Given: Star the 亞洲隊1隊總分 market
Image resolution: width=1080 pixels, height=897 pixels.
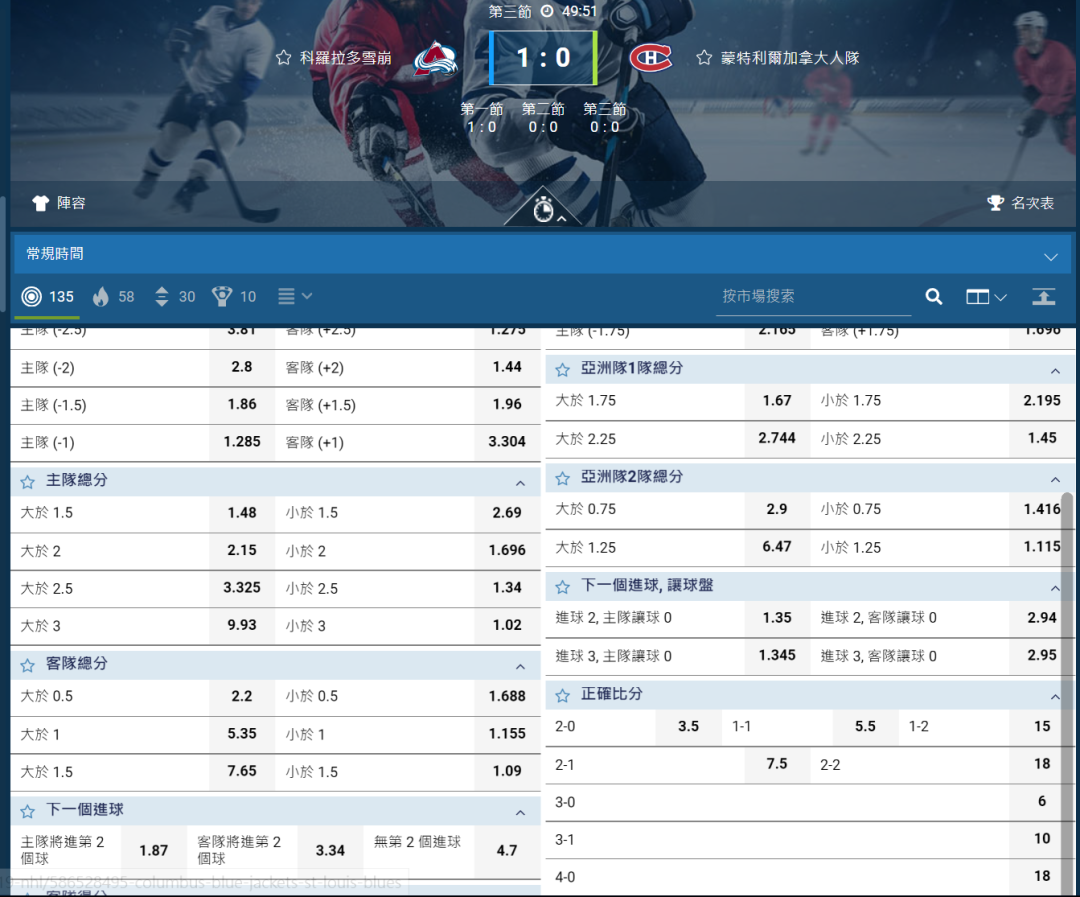Looking at the screenshot, I should pos(563,369).
